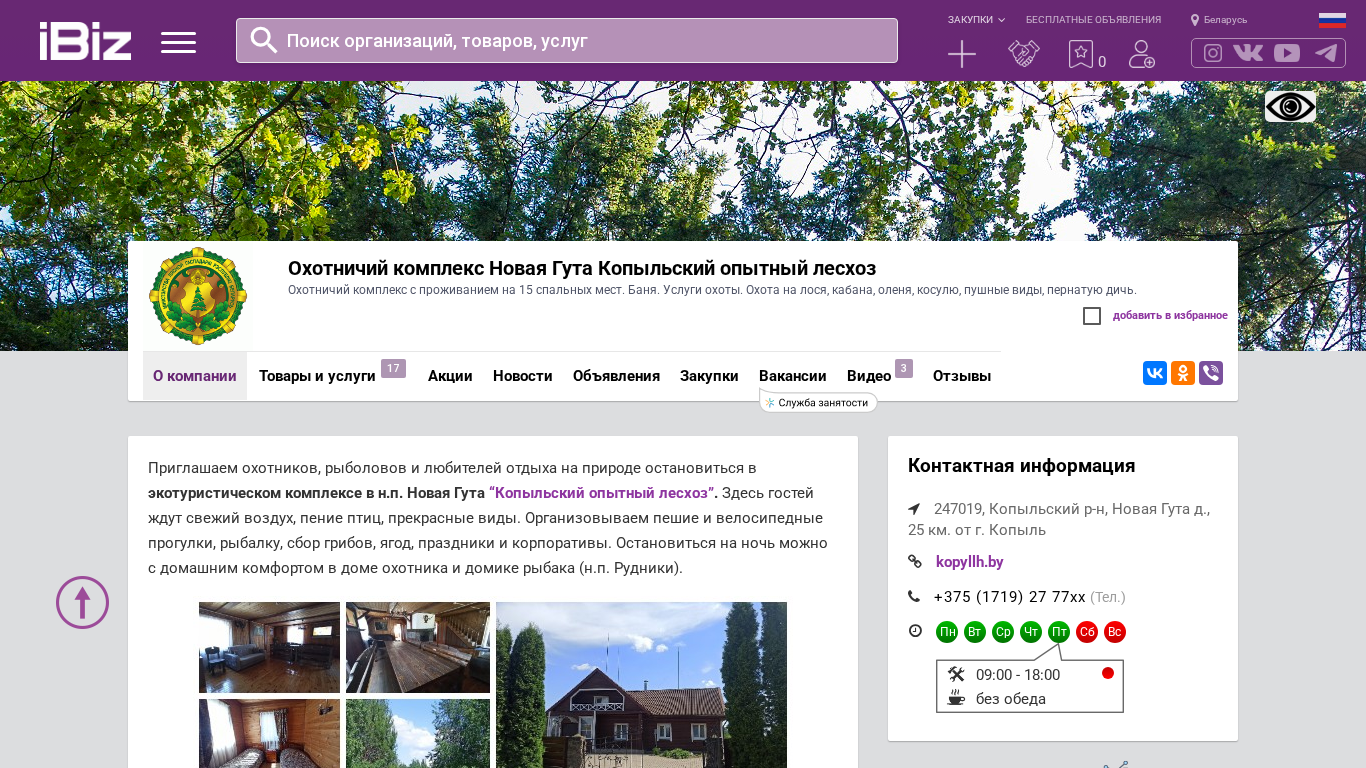Open iBiz VK page in header
Image resolution: width=1366 pixels, height=768 pixels.
(1248, 53)
